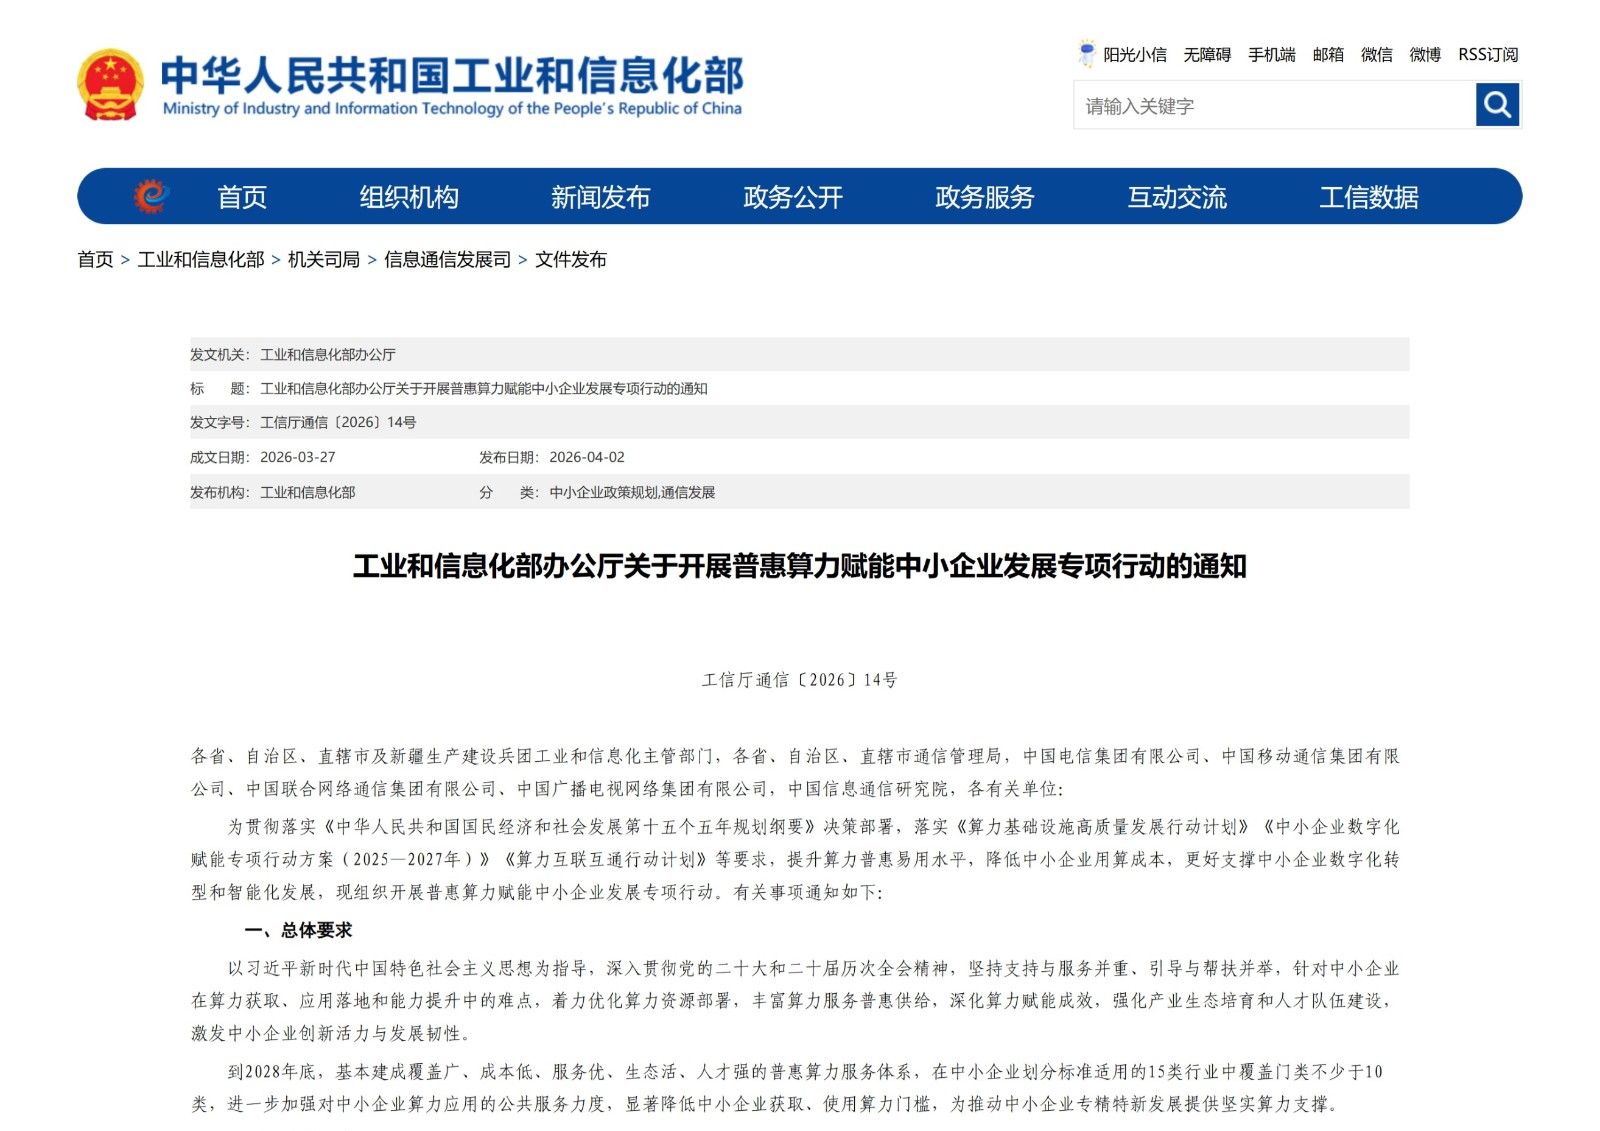Image resolution: width=1600 pixels, height=1131 pixels.
Task: Open the 政务服务 navigation item
Action: (x=985, y=197)
